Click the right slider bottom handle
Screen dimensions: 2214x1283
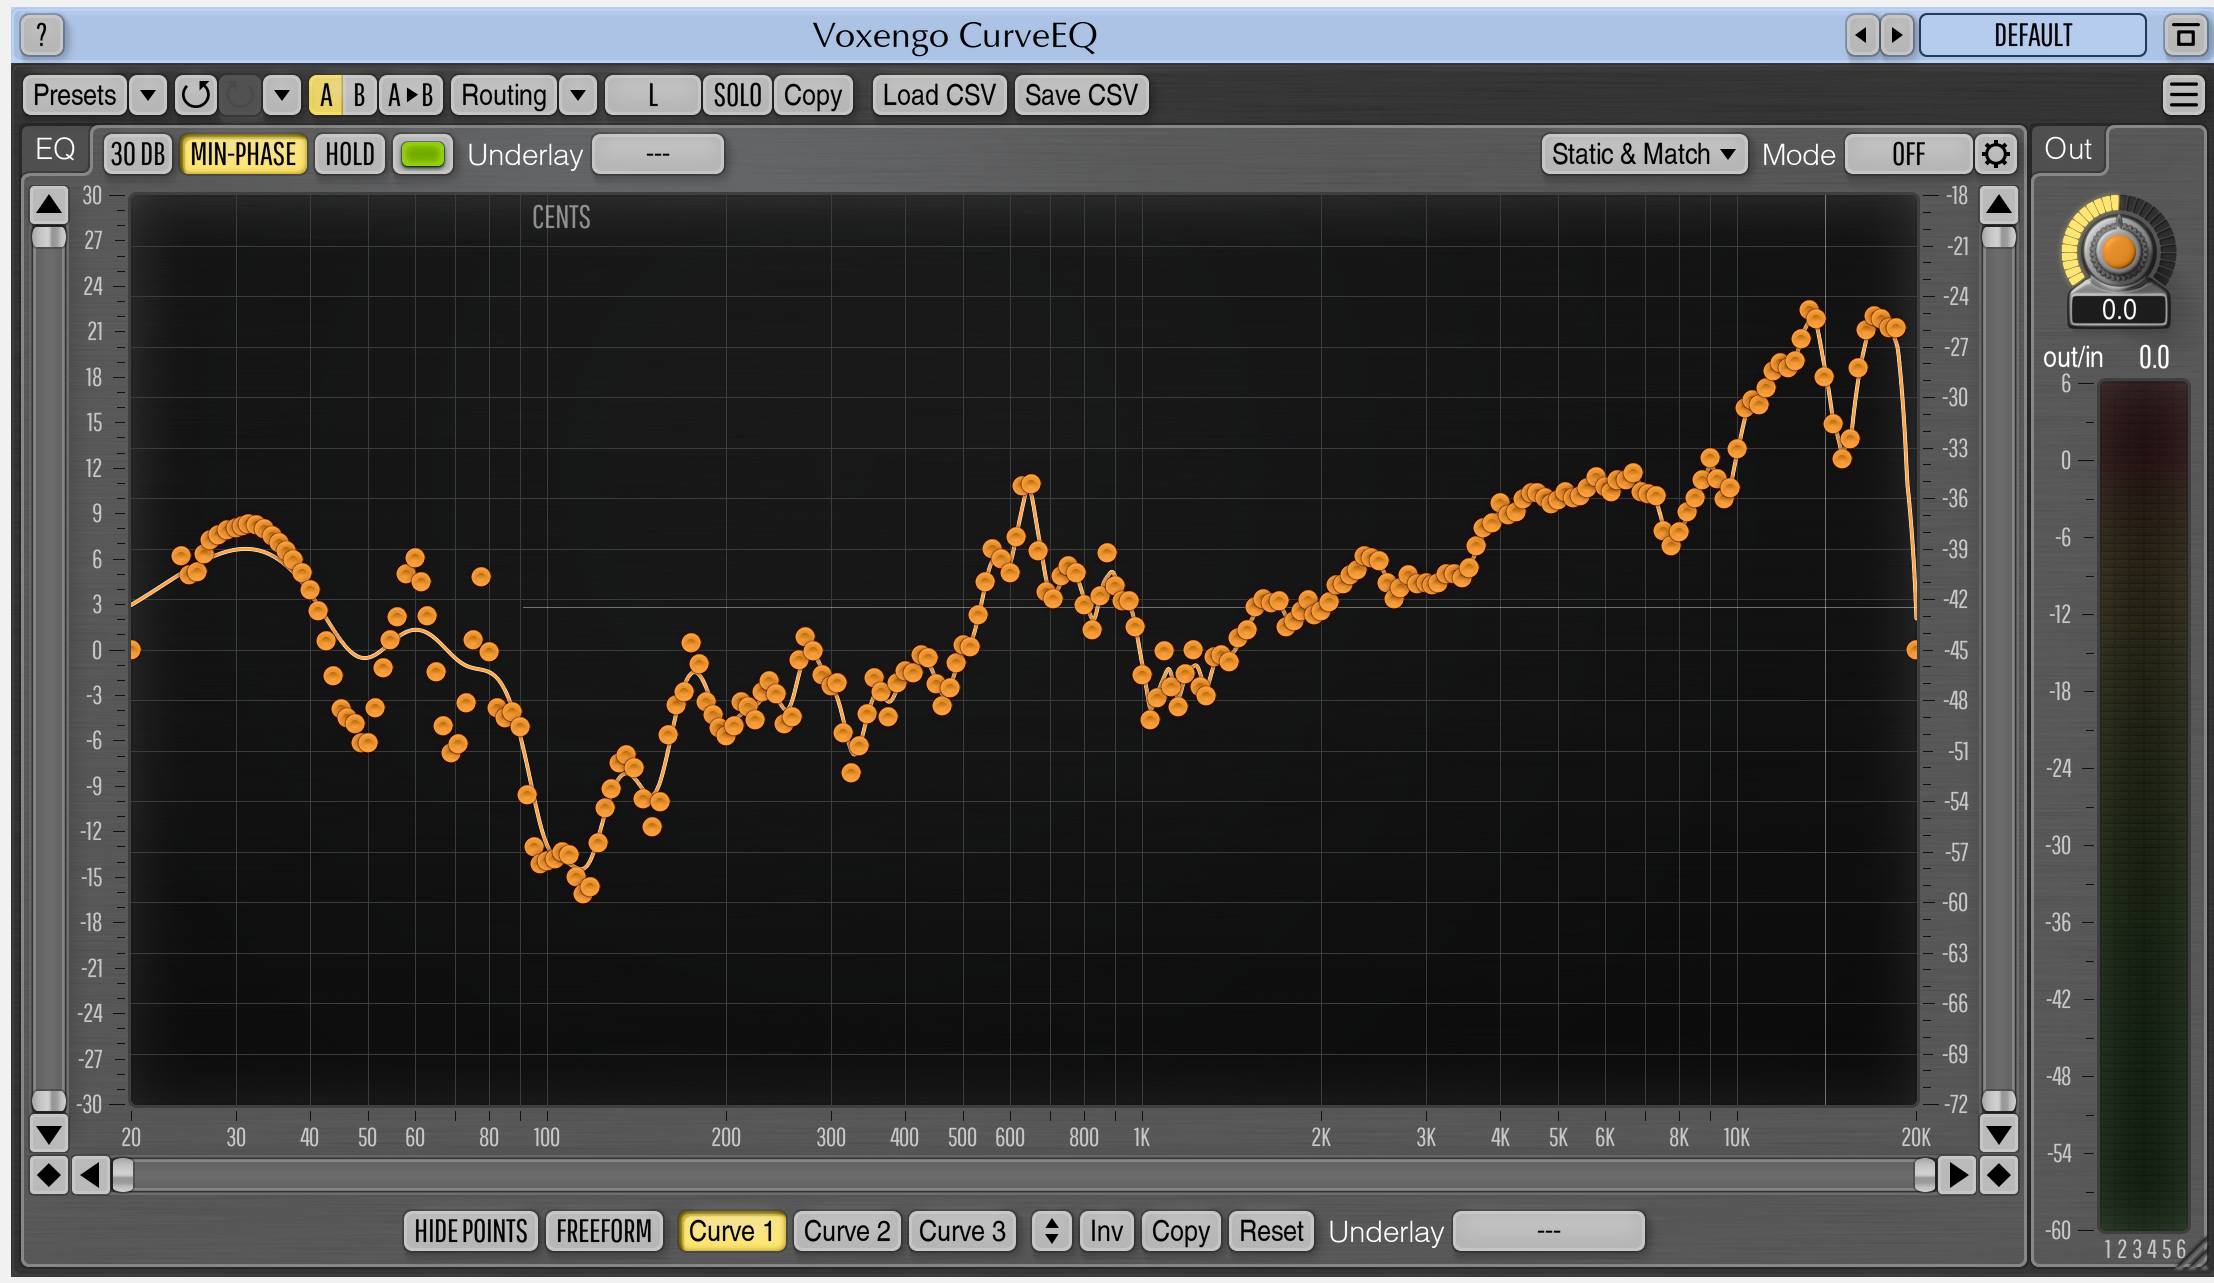click(1999, 1100)
